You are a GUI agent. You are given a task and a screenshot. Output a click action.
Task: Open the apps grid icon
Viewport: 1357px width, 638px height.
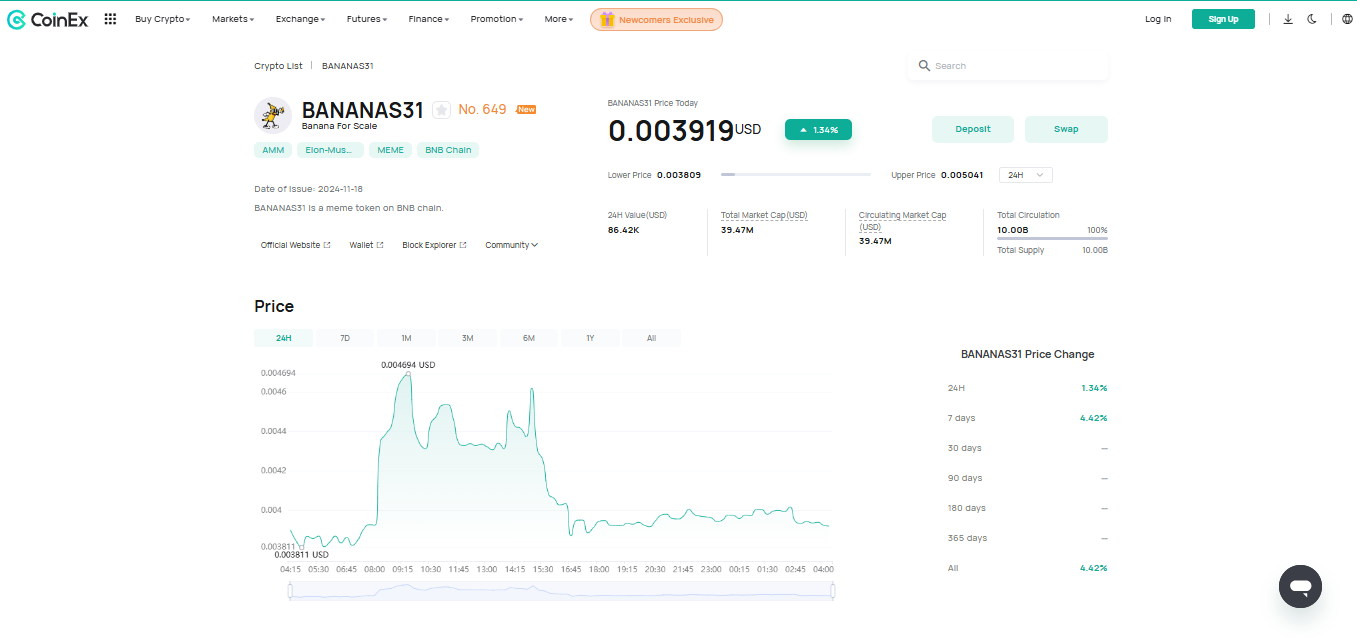pos(110,19)
